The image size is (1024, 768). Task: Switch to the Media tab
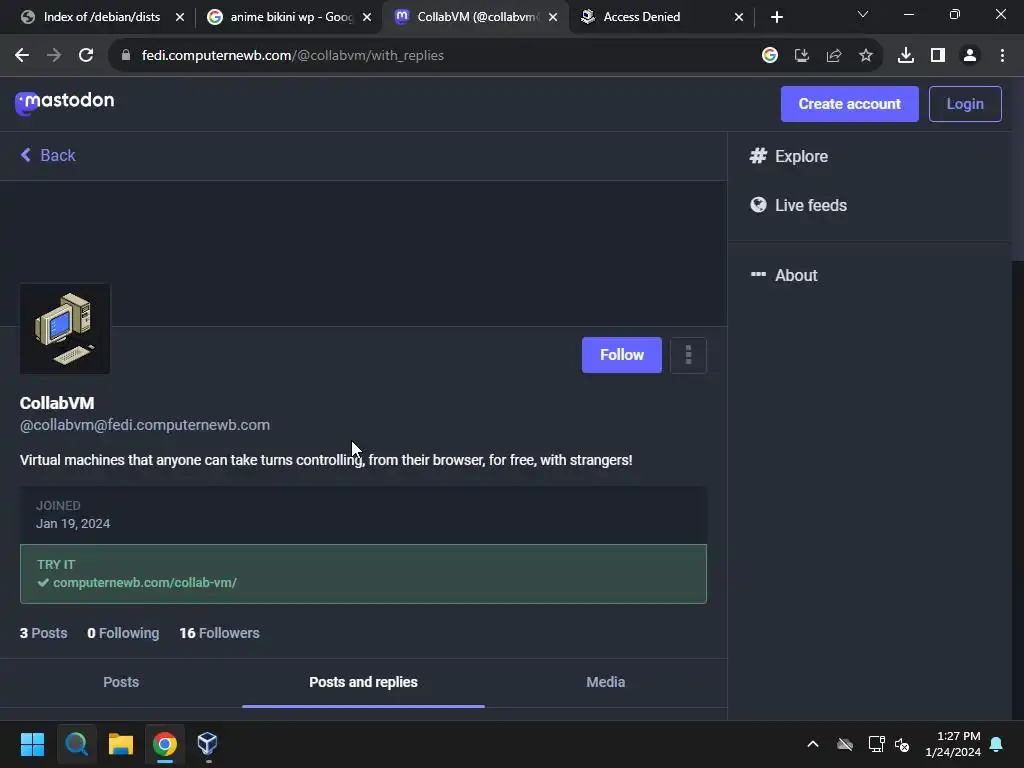point(605,682)
